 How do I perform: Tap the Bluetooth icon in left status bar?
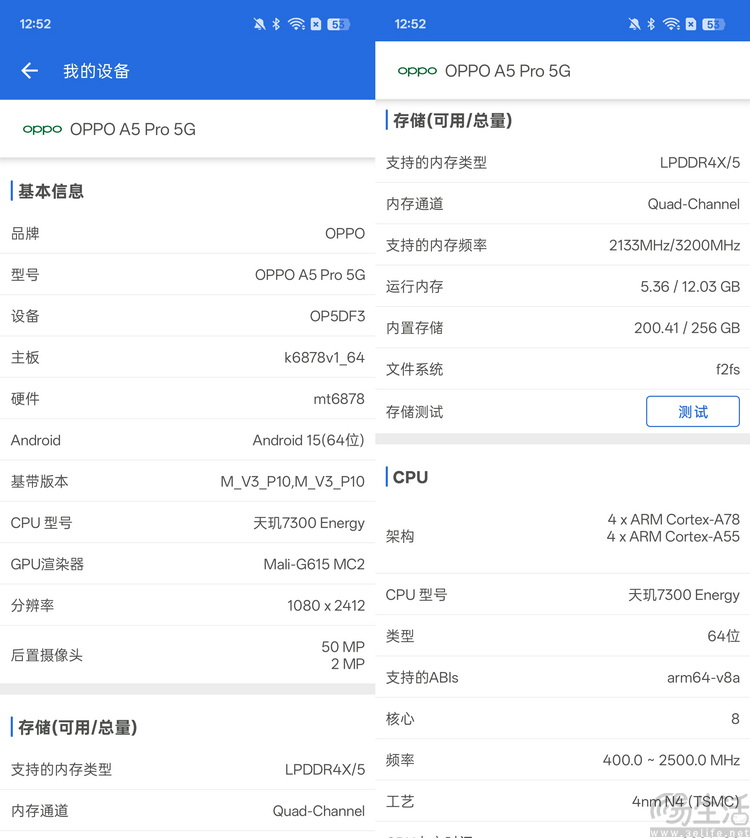point(276,24)
